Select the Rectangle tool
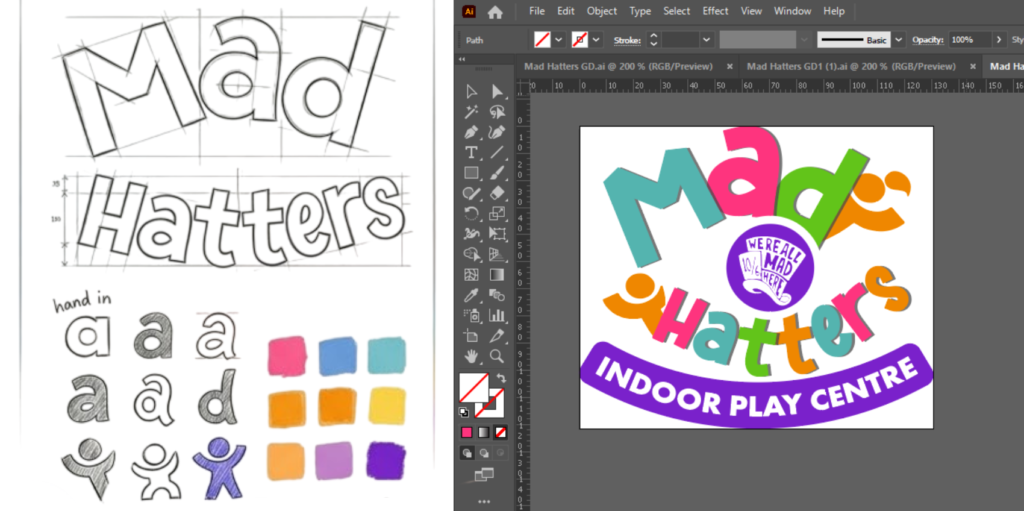1024x511 pixels. pos(471,173)
